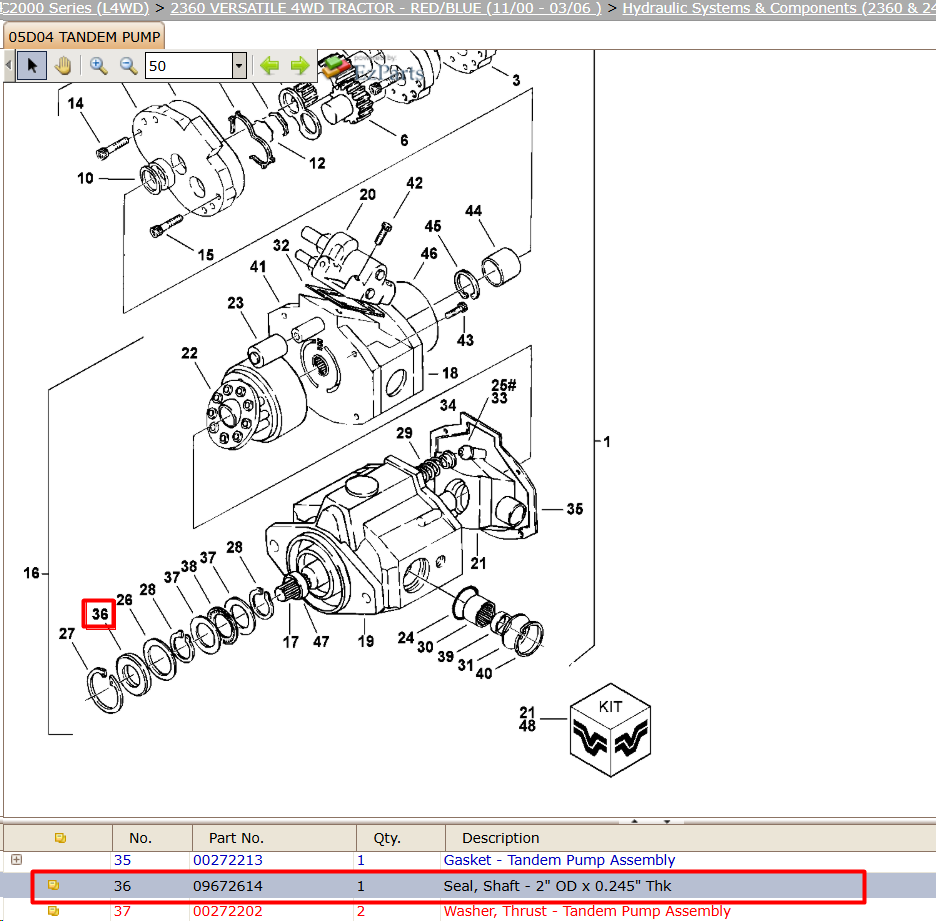Viewport: 936px width, 921px height.
Task: Click the yellow note icon on row 36
Action: pyautogui.click(x=53, y=885)
